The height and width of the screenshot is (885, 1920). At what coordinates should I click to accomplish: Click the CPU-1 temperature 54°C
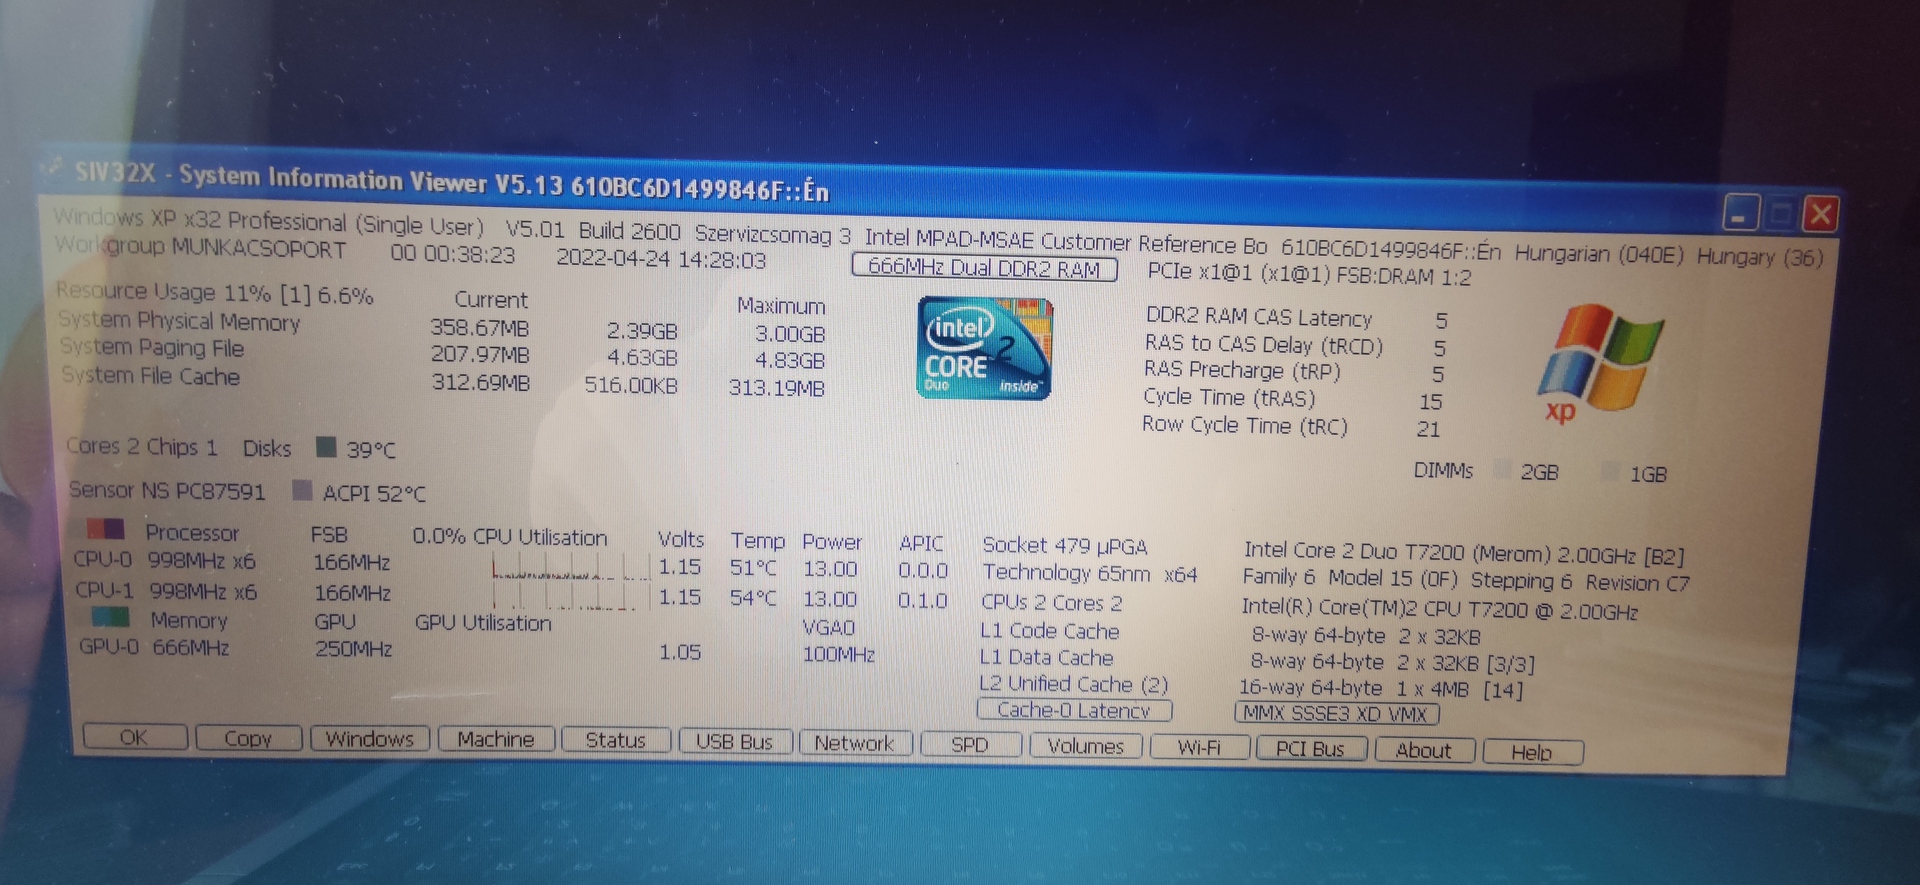click(754, 598)
